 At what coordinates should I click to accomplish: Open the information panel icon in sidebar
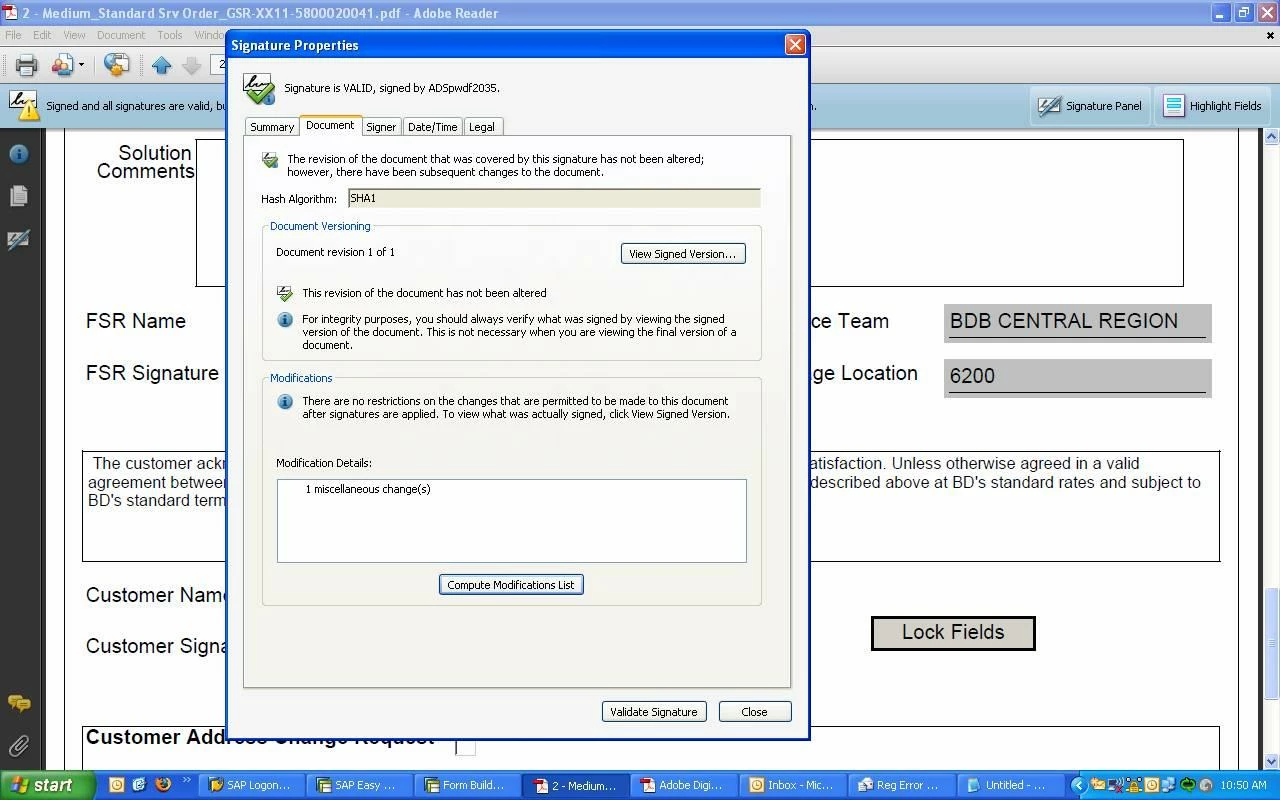coord(18,153)
